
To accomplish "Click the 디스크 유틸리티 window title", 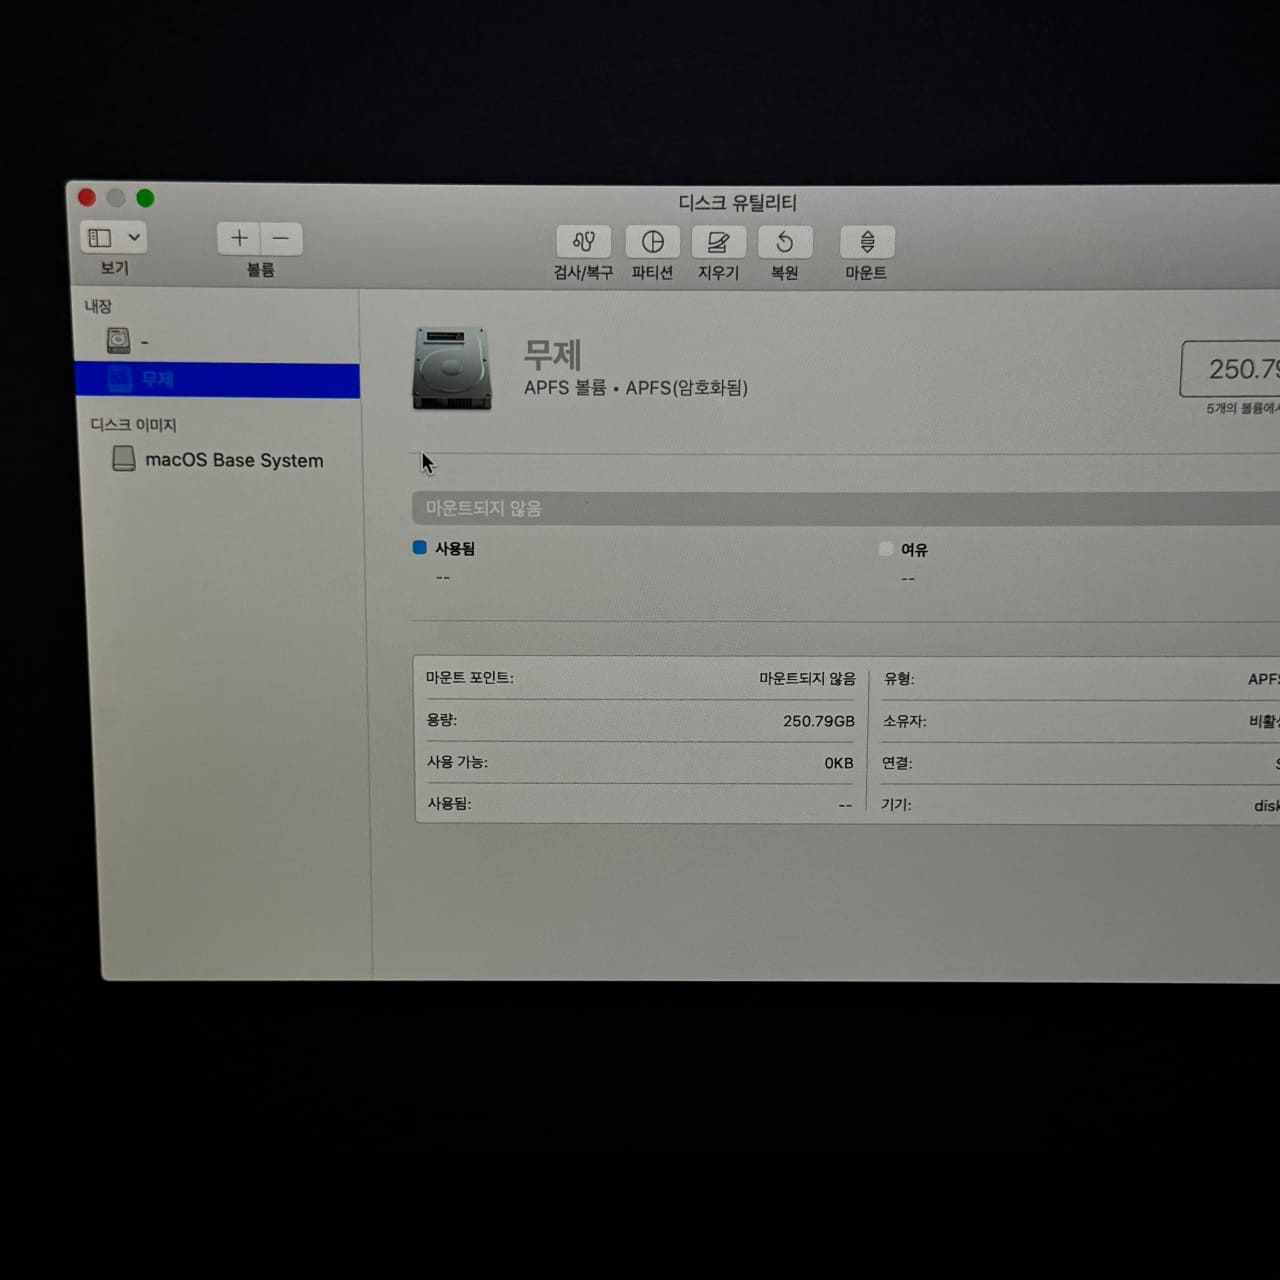I will pos(738,203).
